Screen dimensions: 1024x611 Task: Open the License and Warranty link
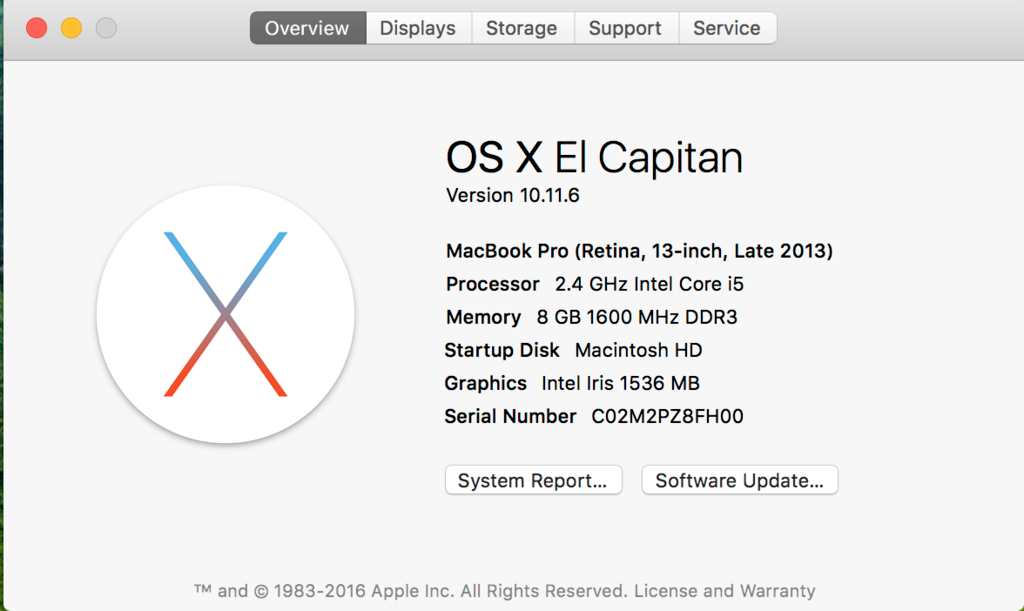click(724, 591)
